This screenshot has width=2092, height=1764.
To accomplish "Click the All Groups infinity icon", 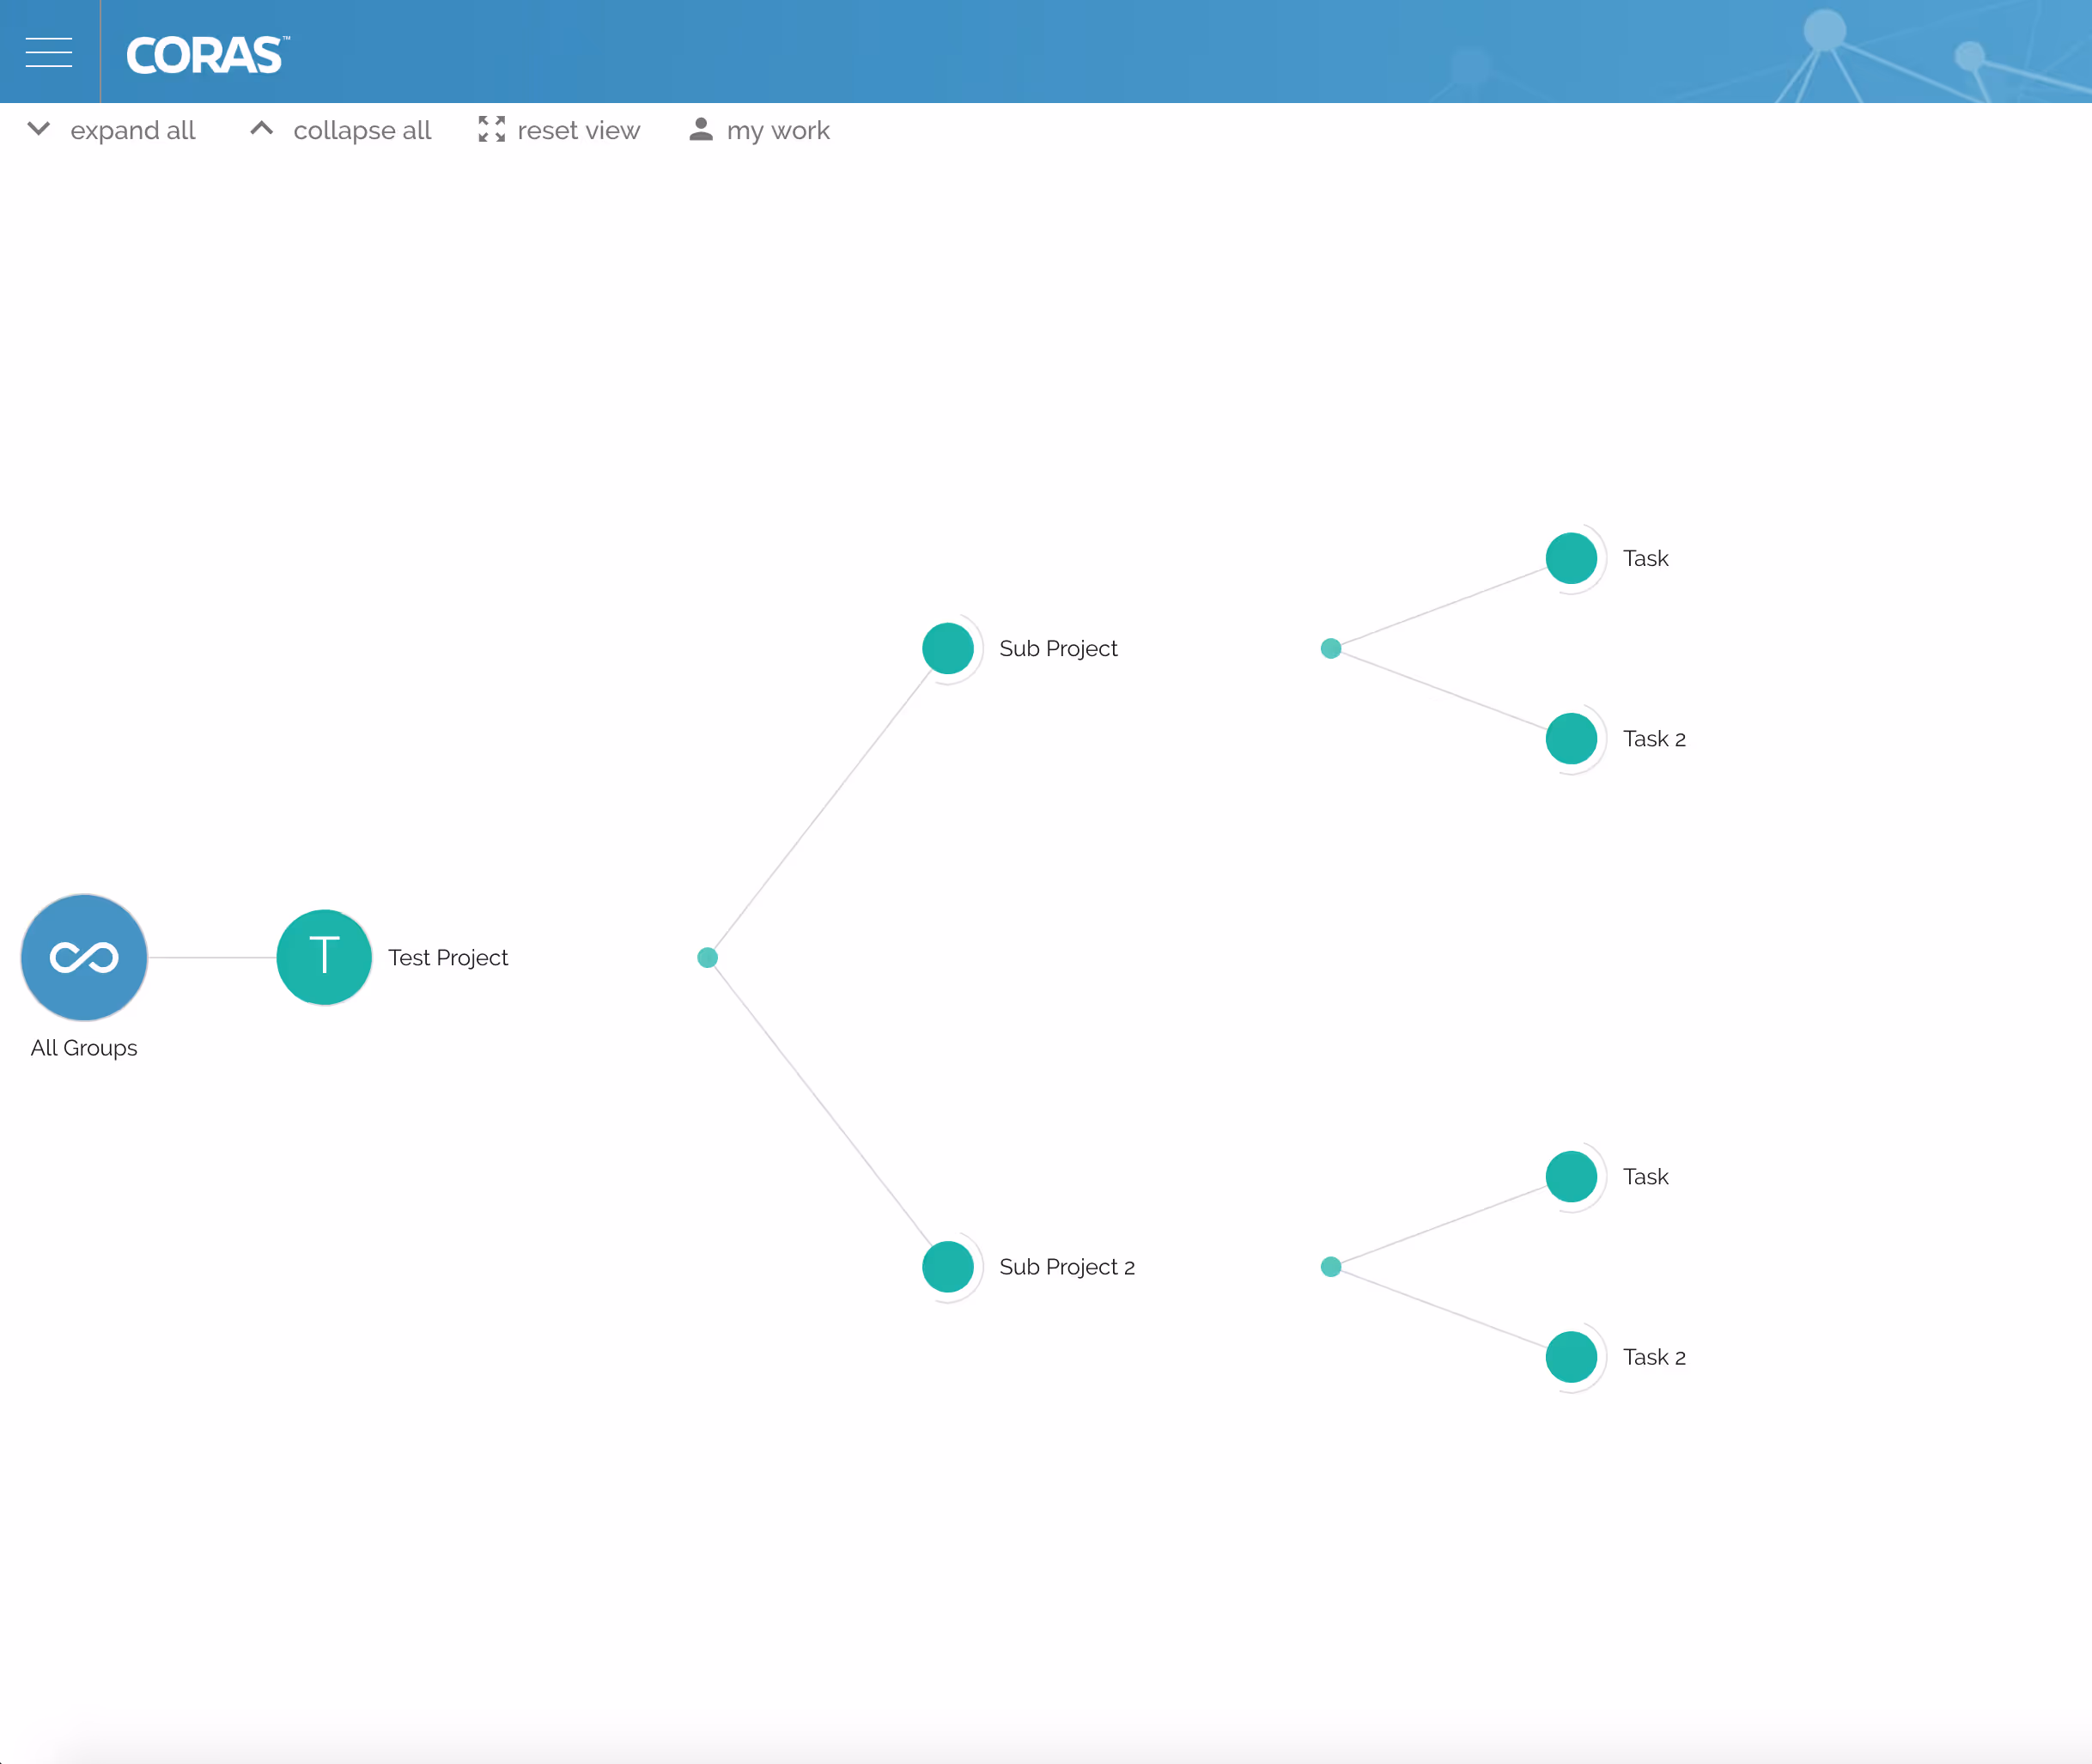I will [84, 957].
